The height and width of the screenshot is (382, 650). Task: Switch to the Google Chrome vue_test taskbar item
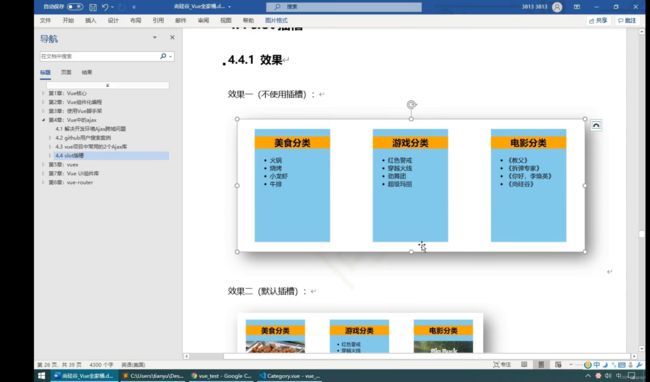click(221, 376)
